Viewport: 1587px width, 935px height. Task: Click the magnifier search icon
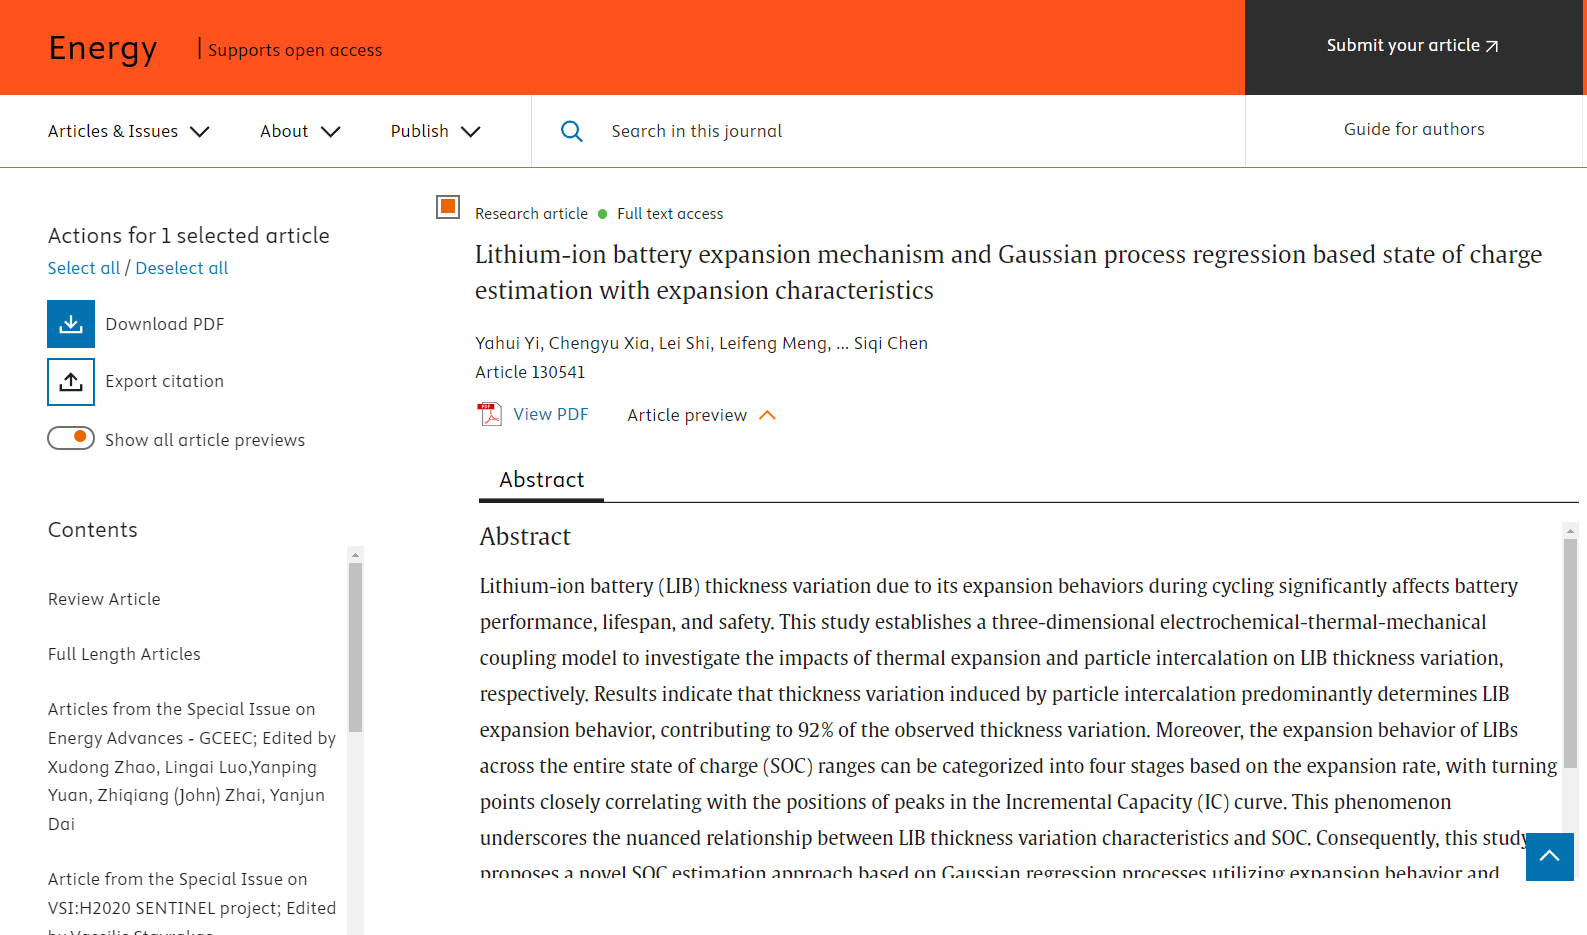click(572, 131)
